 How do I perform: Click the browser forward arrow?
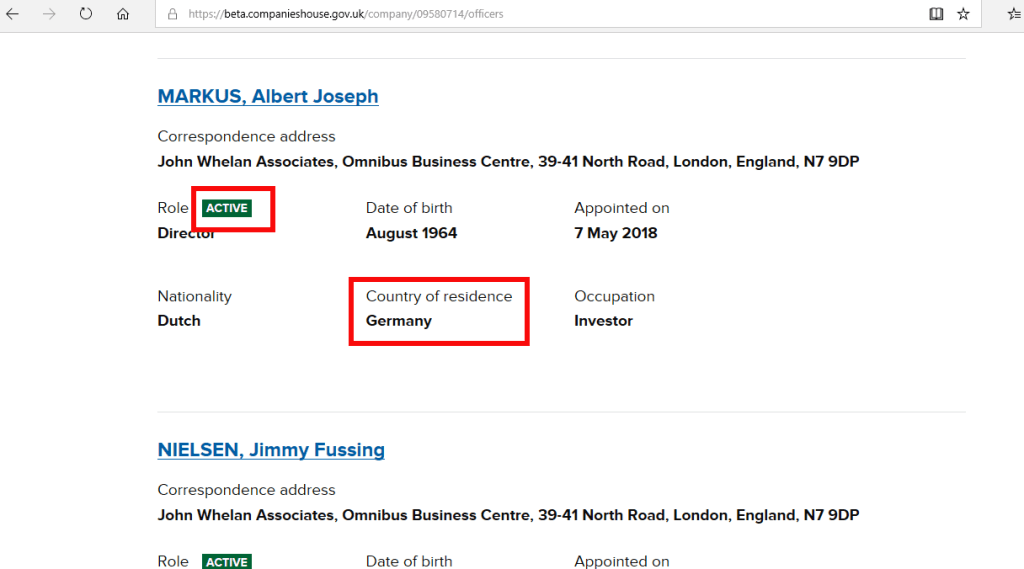(x=49, y=14)
